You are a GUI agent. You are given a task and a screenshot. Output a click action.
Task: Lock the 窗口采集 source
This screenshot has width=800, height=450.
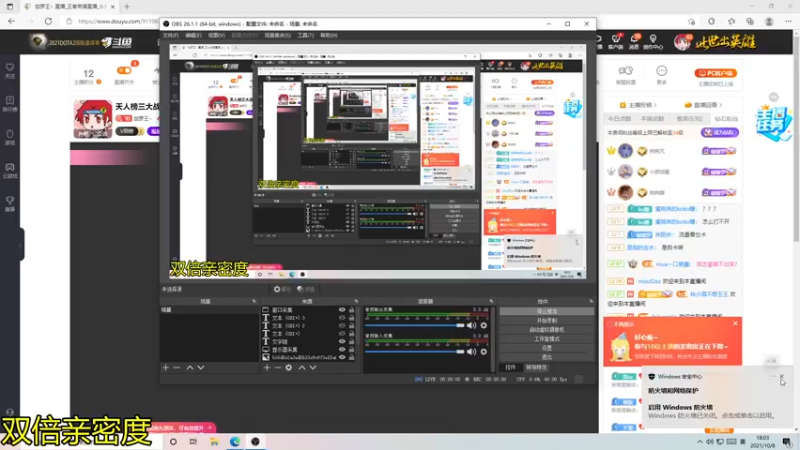point(352,310)
